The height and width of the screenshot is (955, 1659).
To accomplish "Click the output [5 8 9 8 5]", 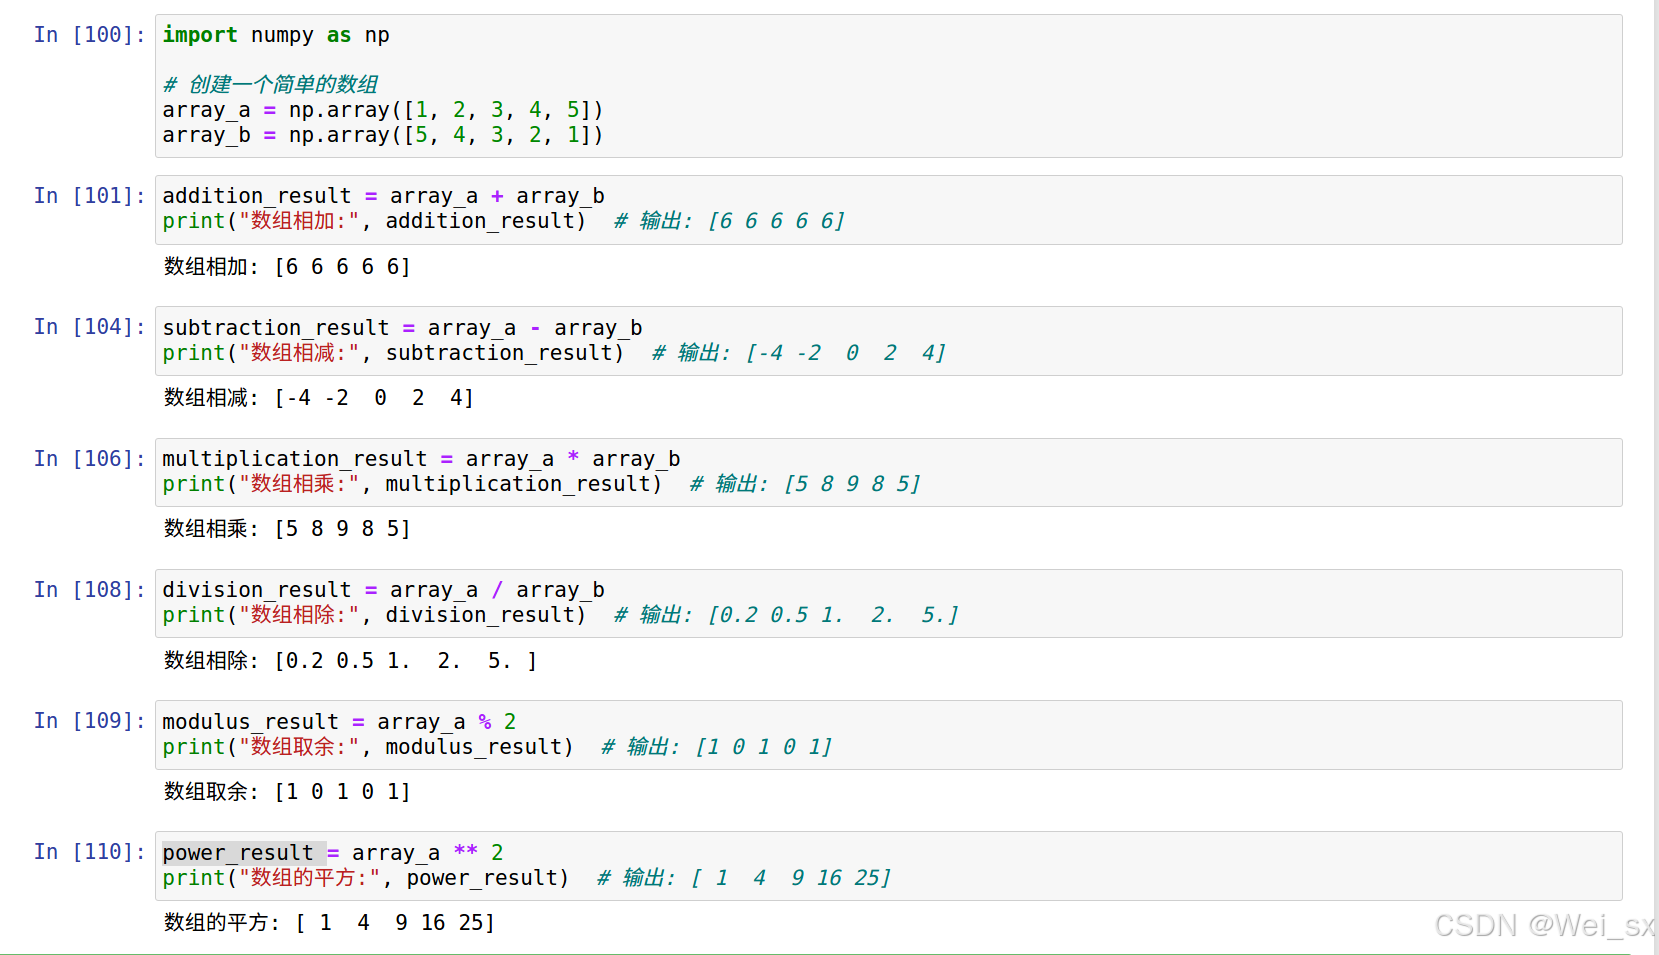I will click(287, 529).
